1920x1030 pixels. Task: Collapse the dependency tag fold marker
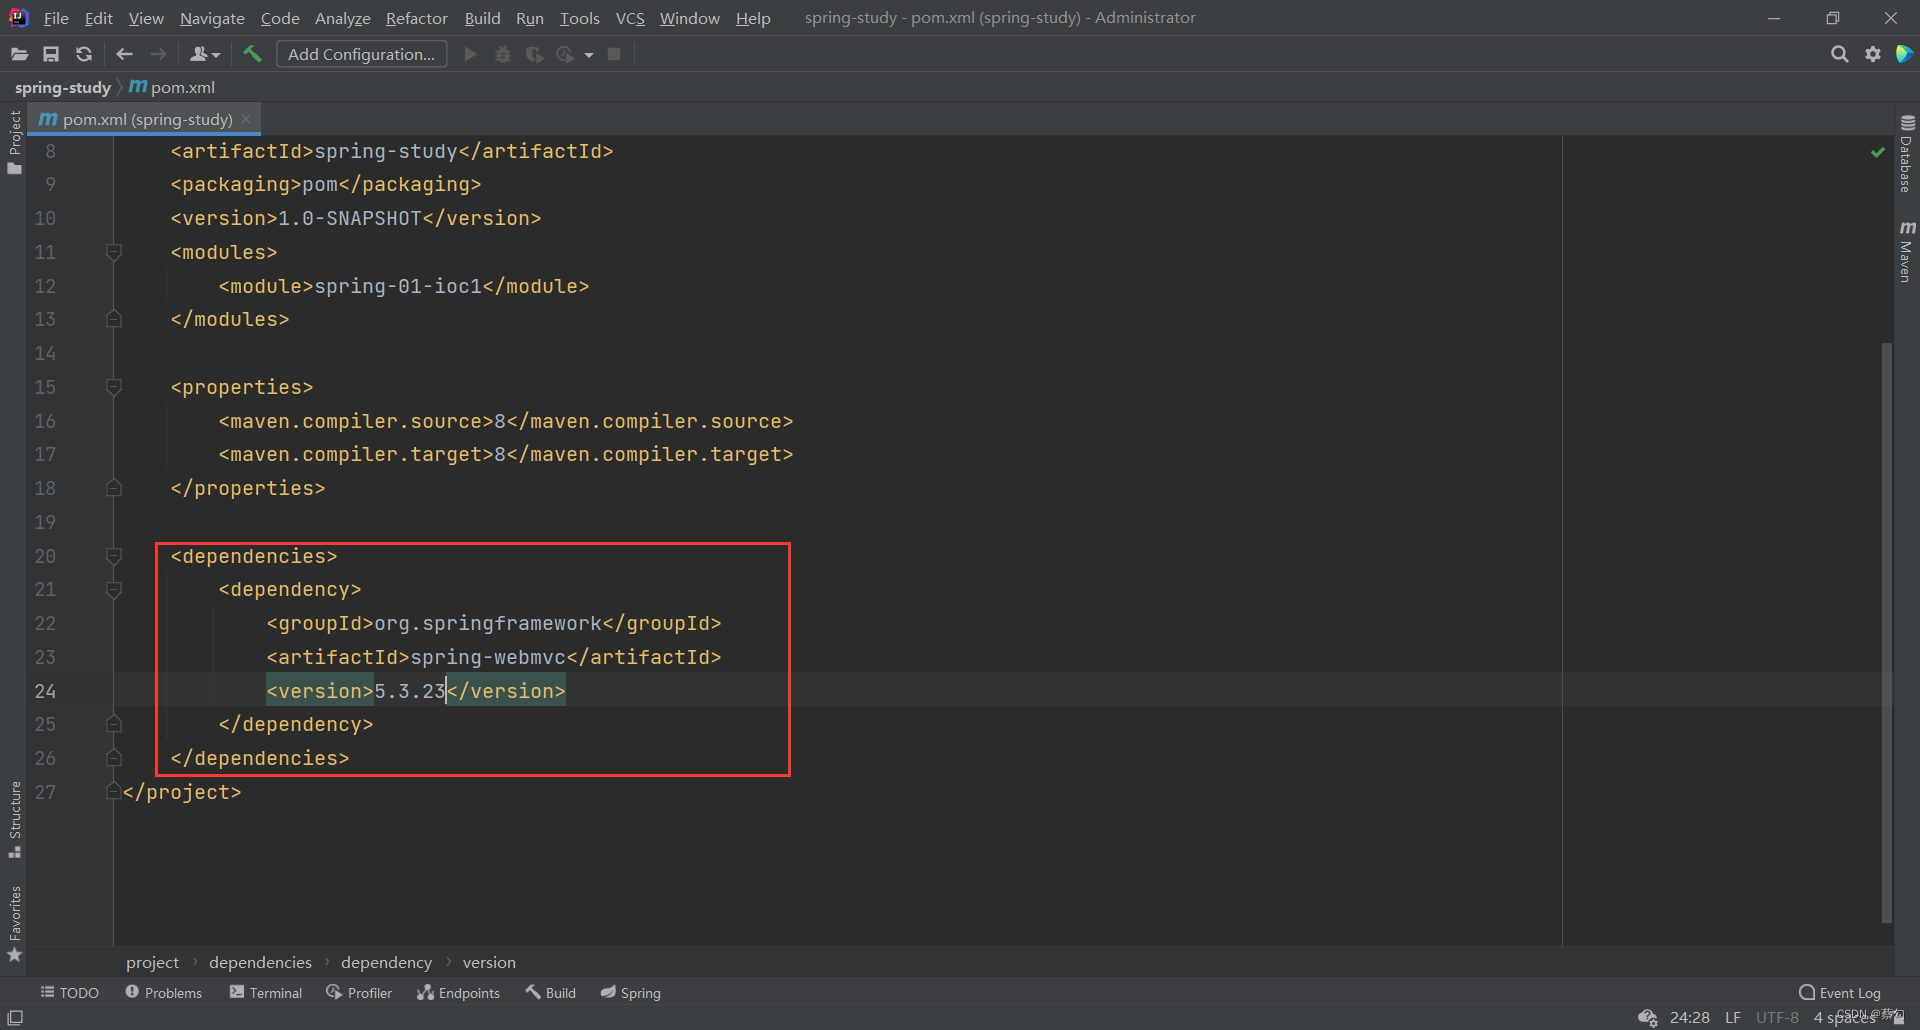(x=114, y=590)
